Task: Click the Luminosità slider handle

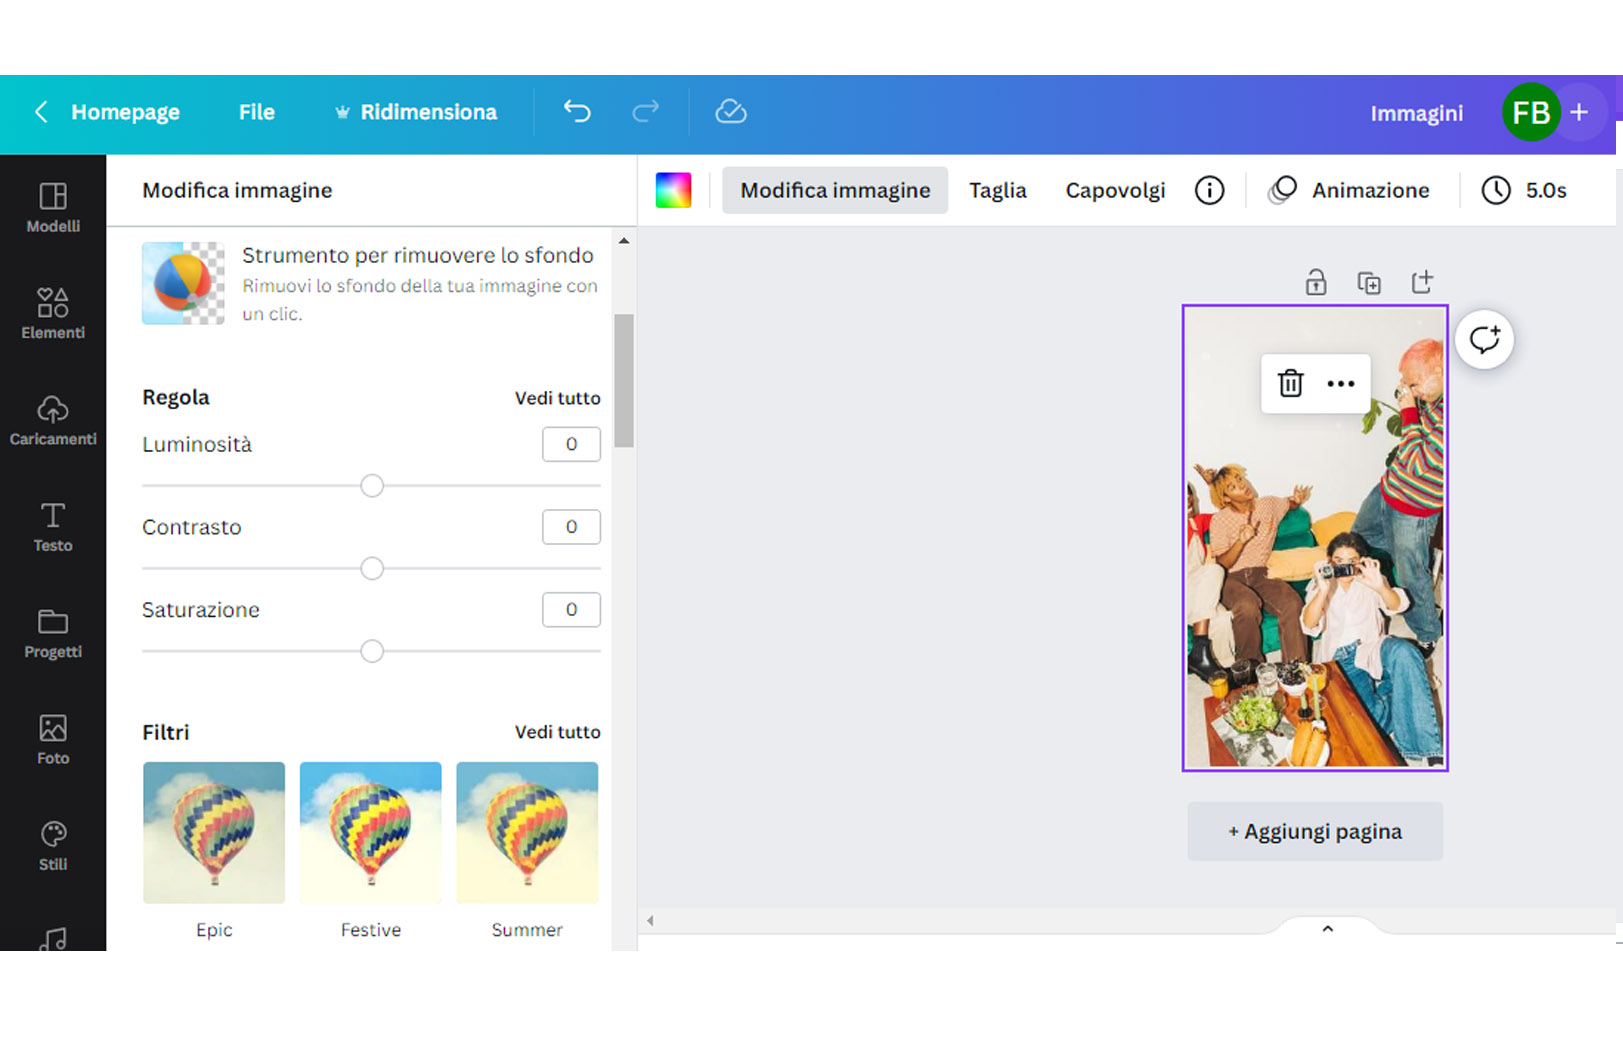Action: click(372, 486)
